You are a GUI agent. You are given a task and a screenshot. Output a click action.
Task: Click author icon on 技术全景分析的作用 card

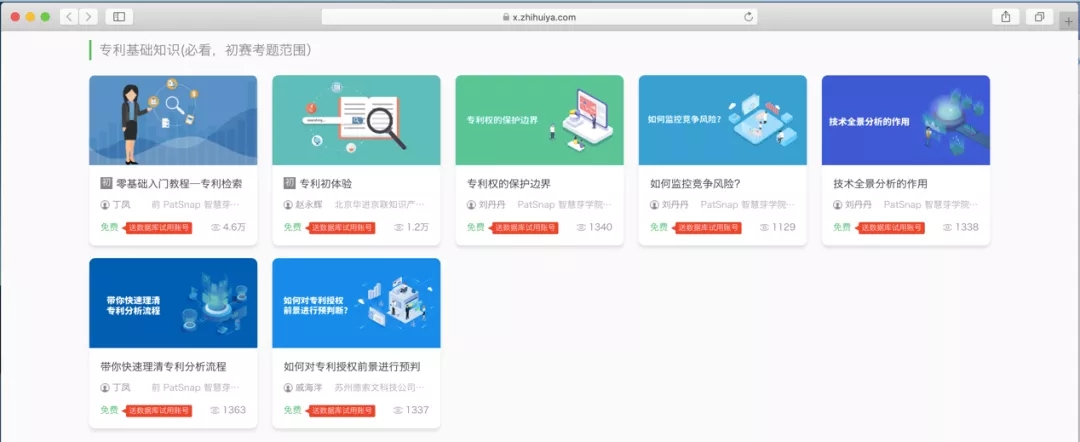tap(838, 205)
